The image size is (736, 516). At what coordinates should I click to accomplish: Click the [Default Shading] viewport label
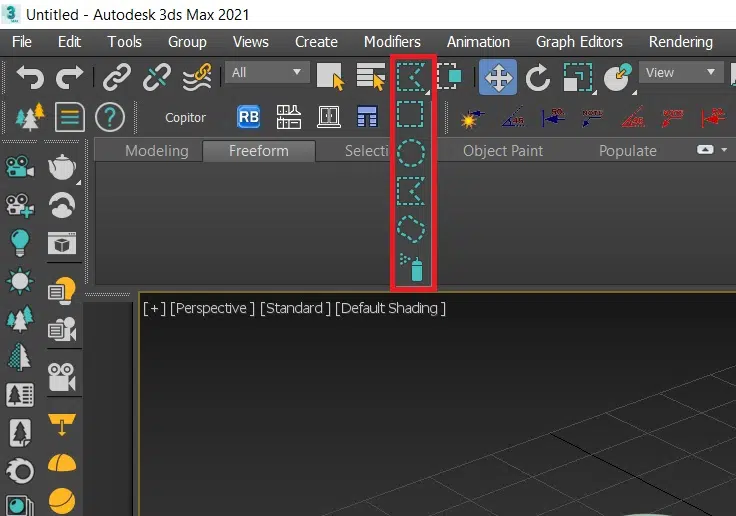[x=390, y=308]
